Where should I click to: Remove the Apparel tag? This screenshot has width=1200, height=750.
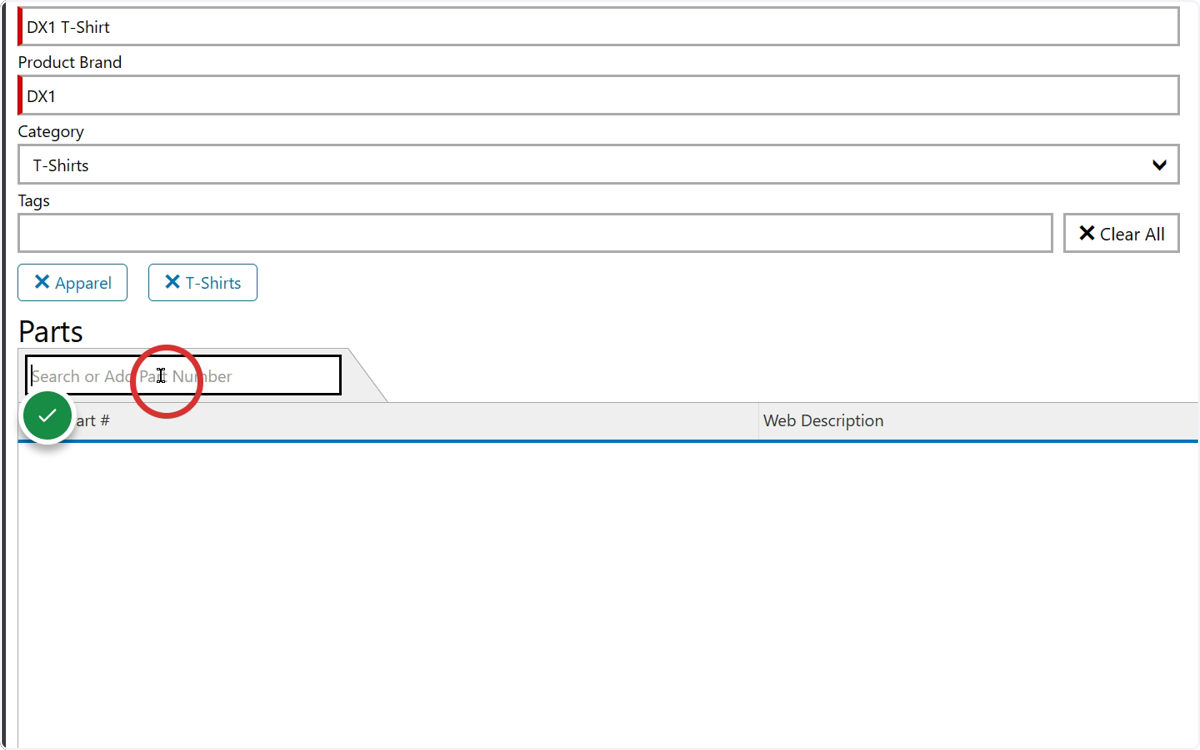click(x=72, y=283)
